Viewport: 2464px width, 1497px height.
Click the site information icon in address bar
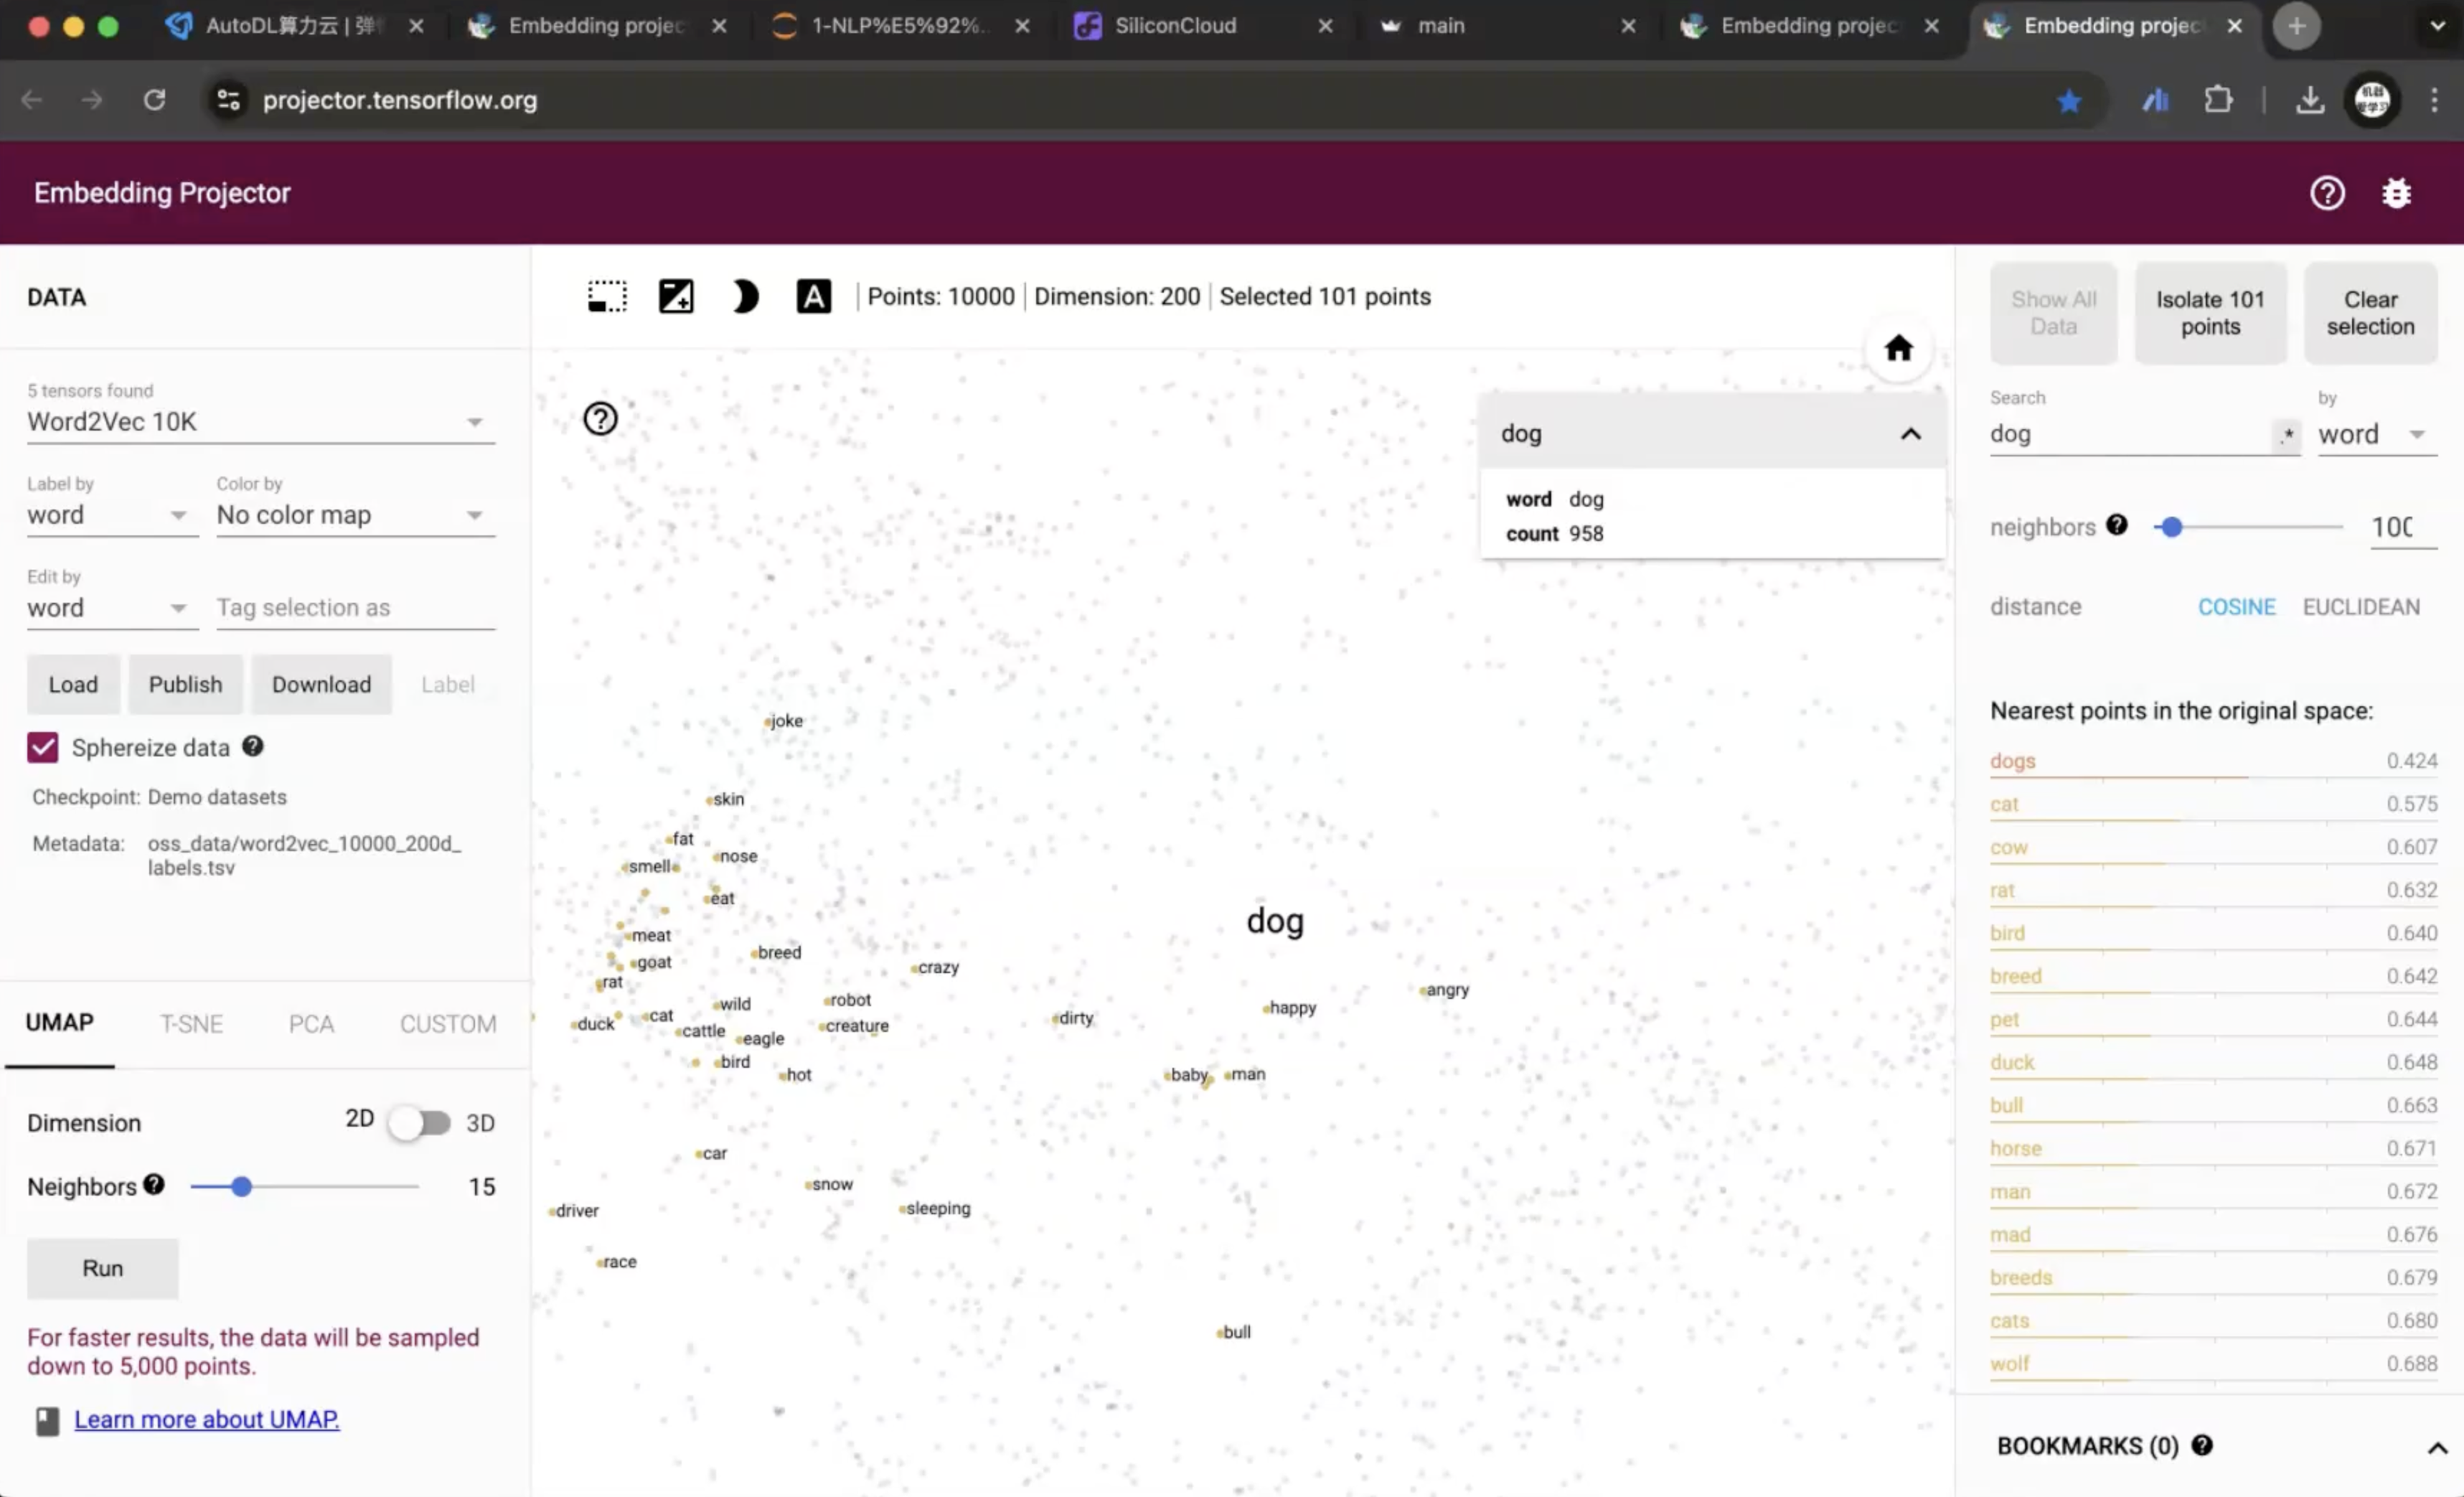click(x=228, y=100)
